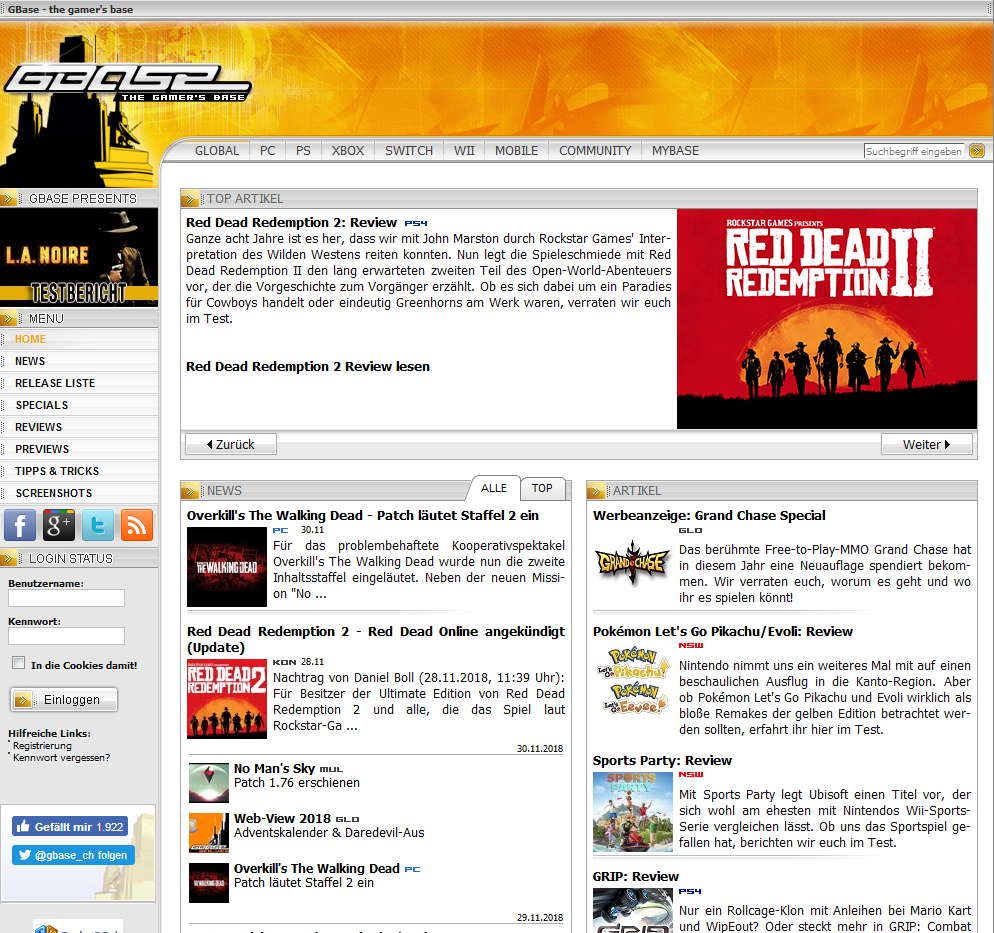Open the XBOX navigation tab
The height and width of the screenshot is (933, 994).
pos(347,151)
